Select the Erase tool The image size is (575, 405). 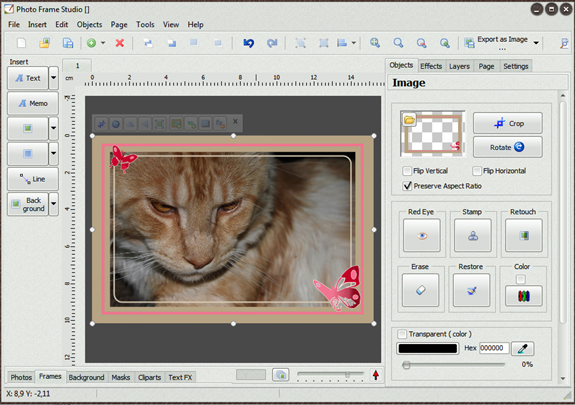[420, 290]
